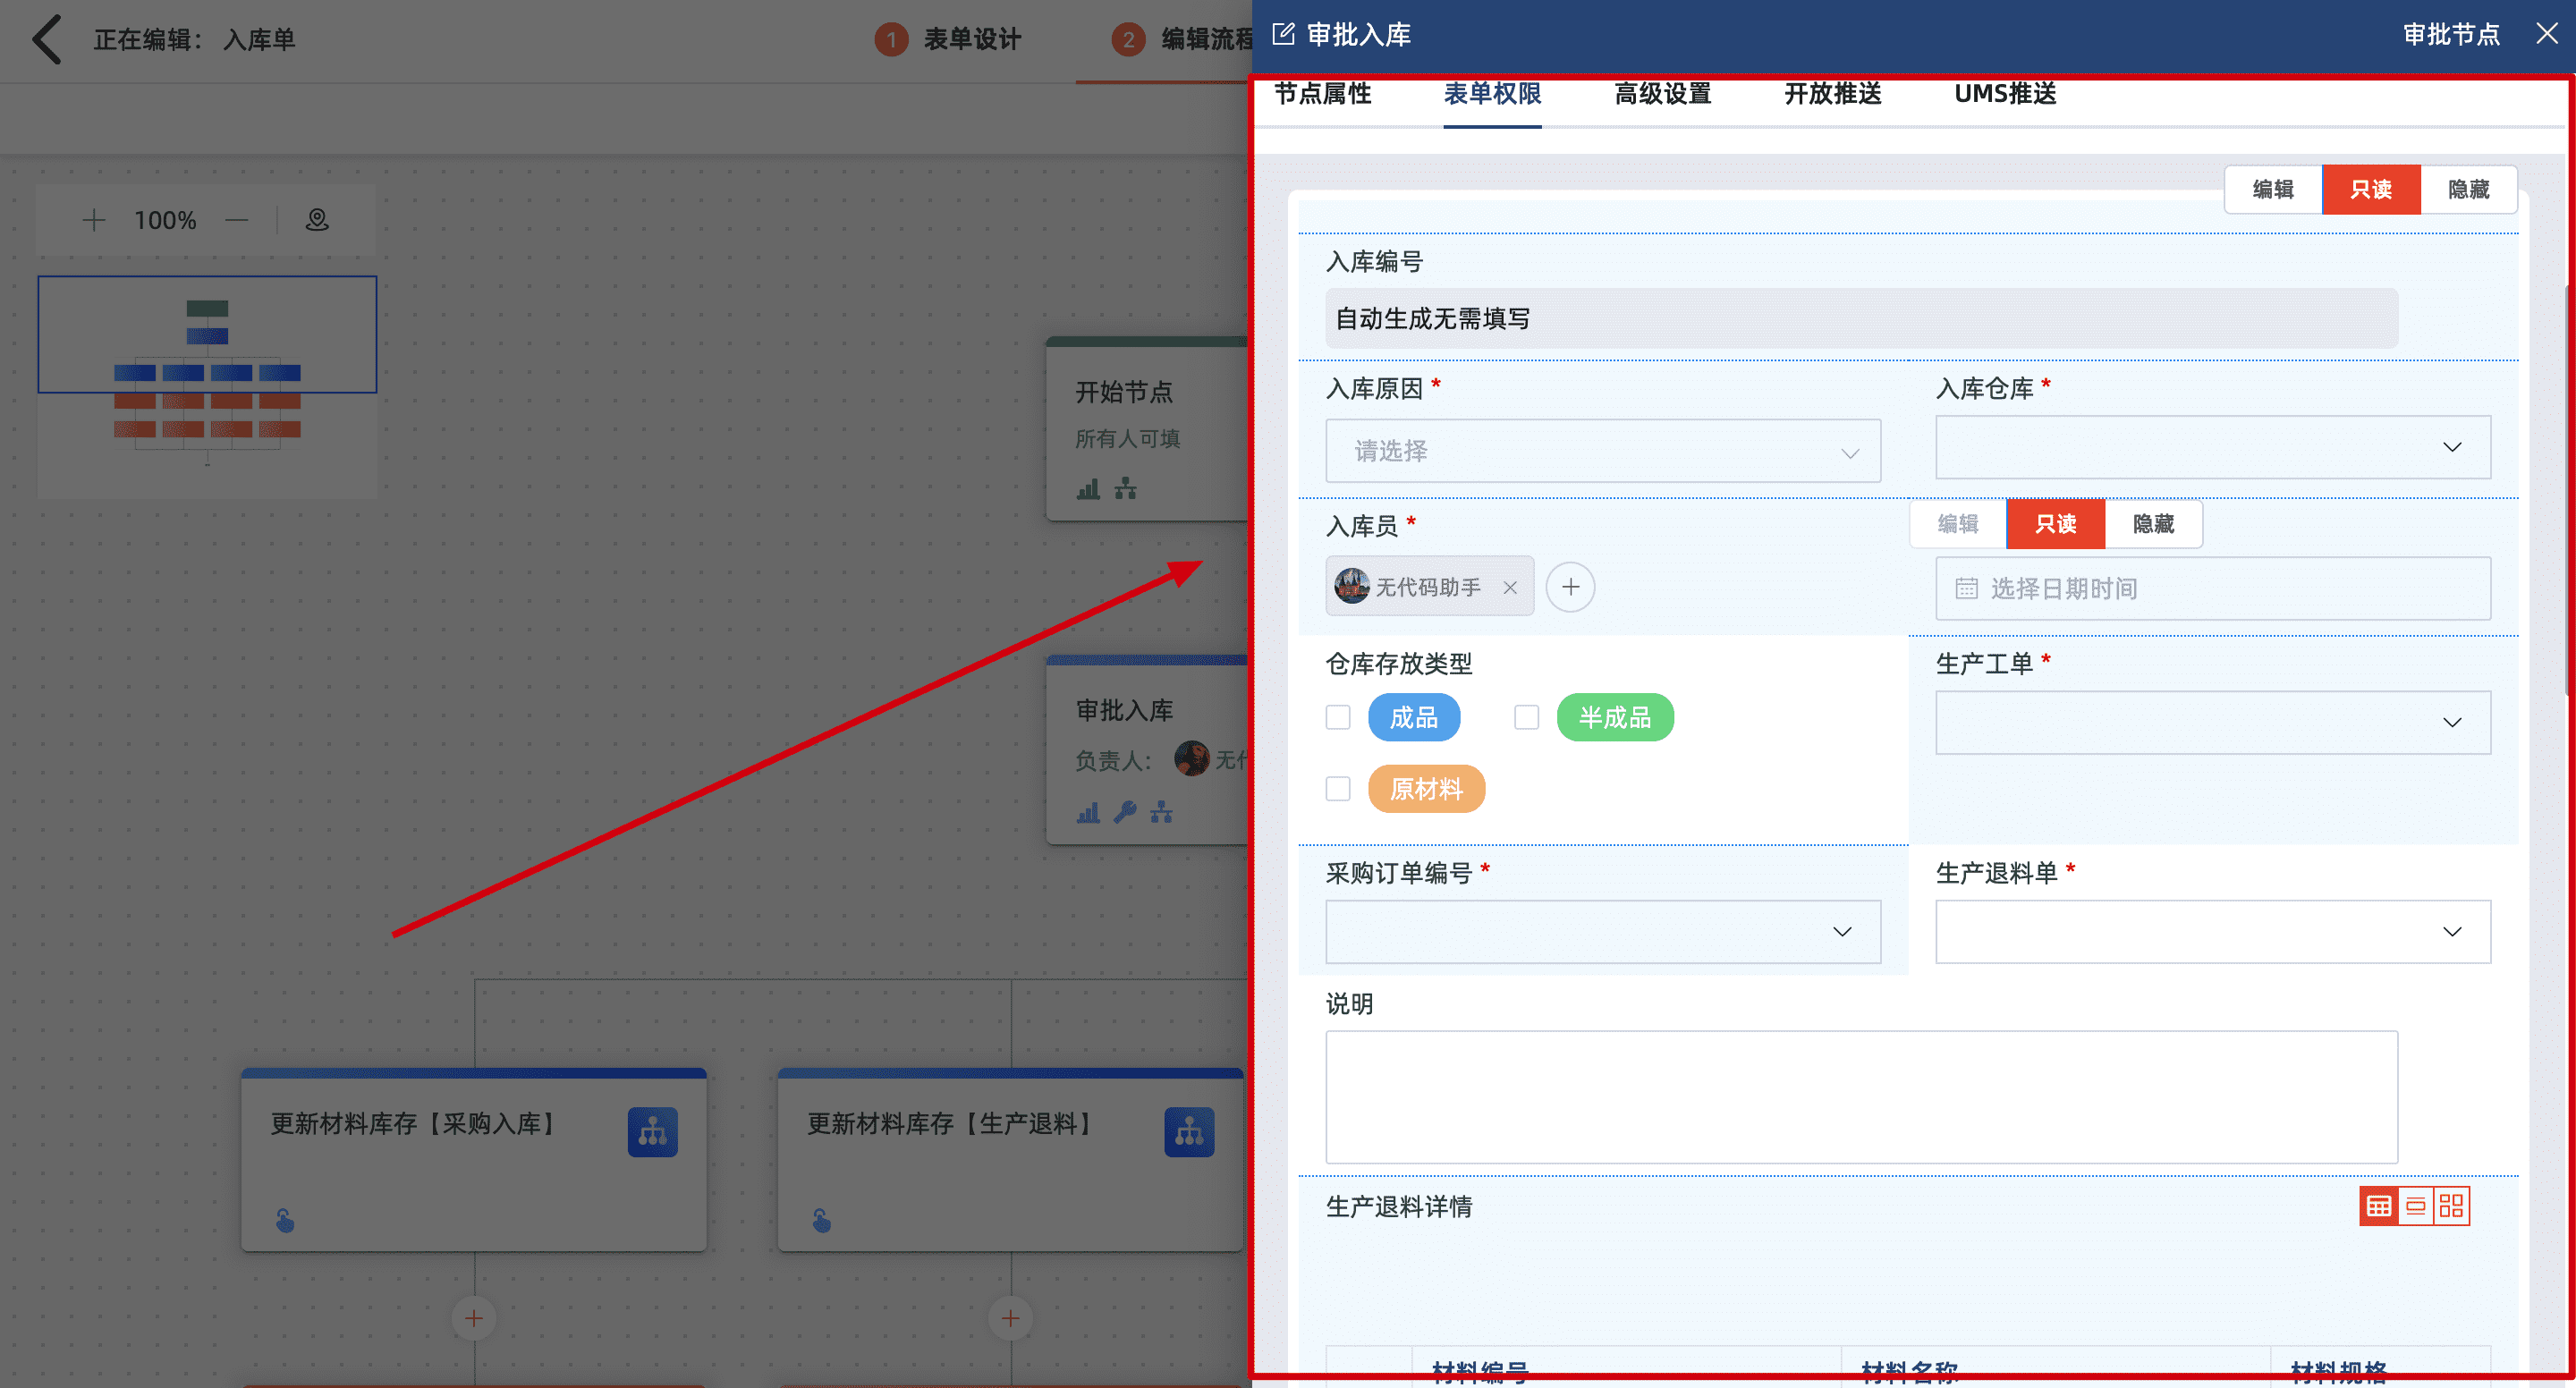2576x1388 pixels.
Task: Click the zoom-out minus icon on canvas
Action: (237, 220)
